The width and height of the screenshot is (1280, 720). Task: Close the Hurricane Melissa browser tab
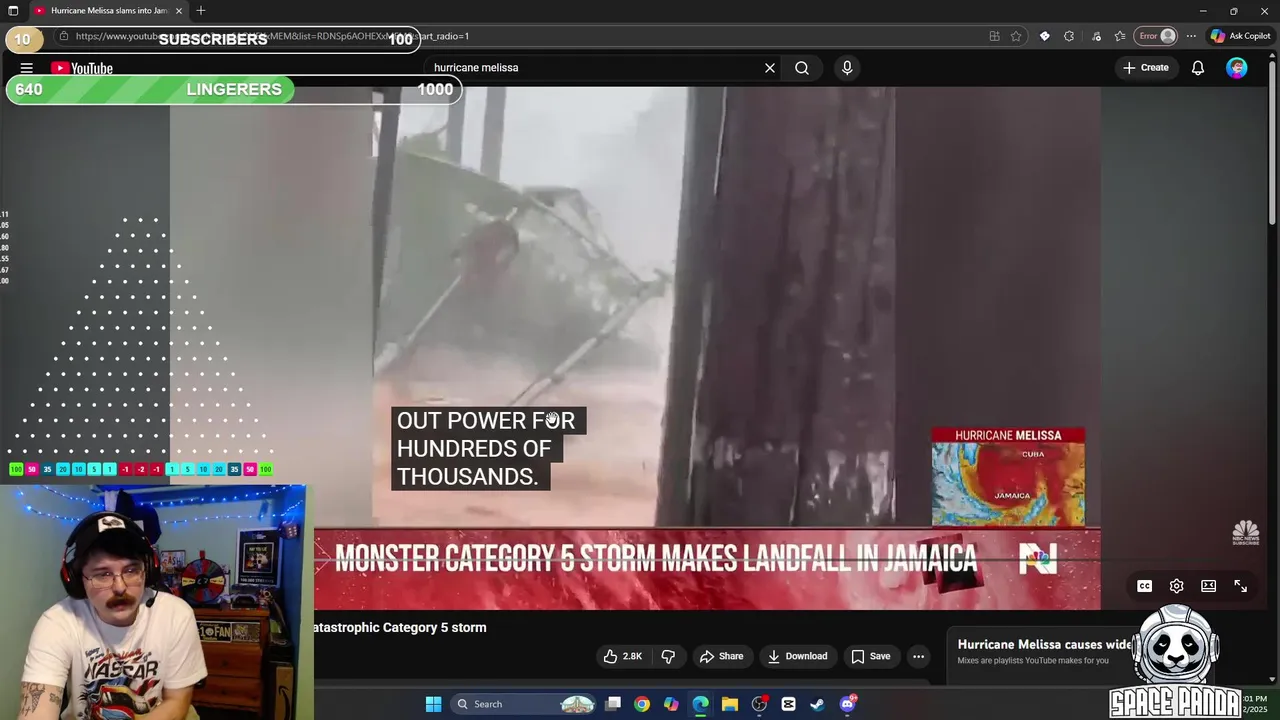(179, 11)
